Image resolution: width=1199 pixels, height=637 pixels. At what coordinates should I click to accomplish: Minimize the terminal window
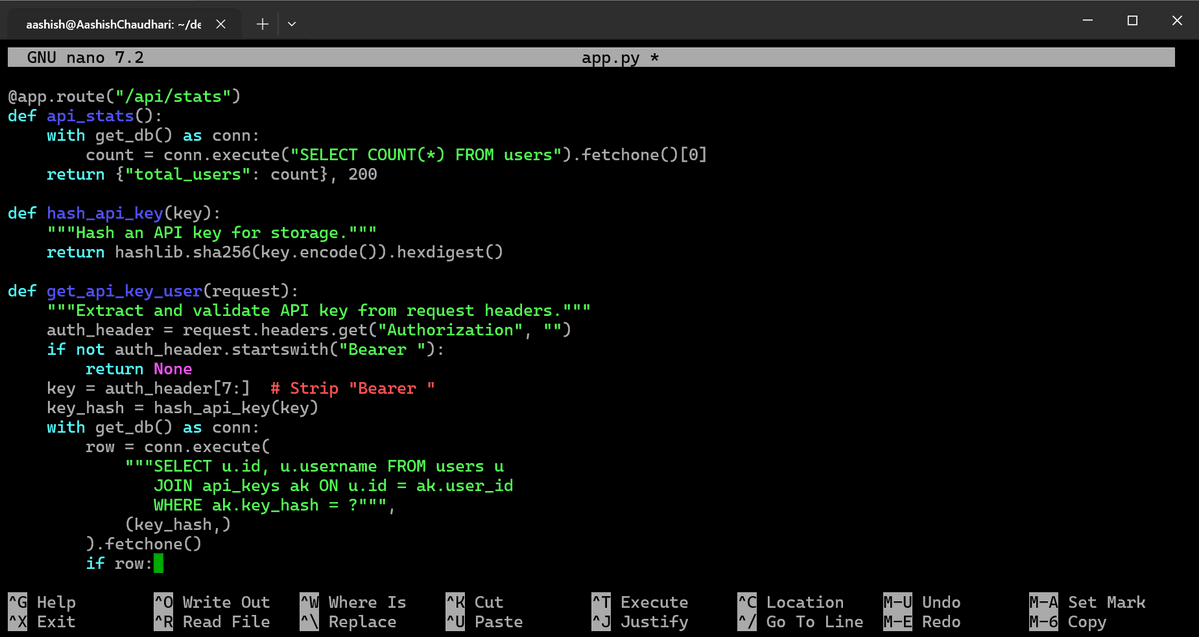tap(1088, 21)
